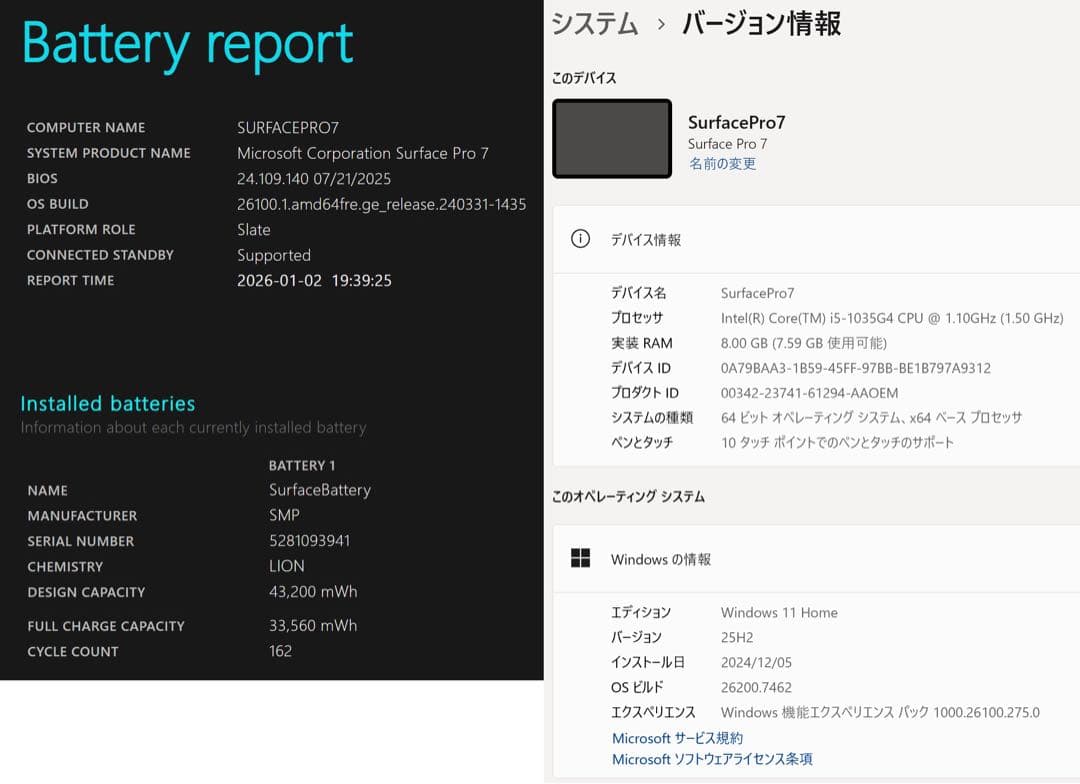Click the このオペレーティング システム heading

click(x=628, y=497)
